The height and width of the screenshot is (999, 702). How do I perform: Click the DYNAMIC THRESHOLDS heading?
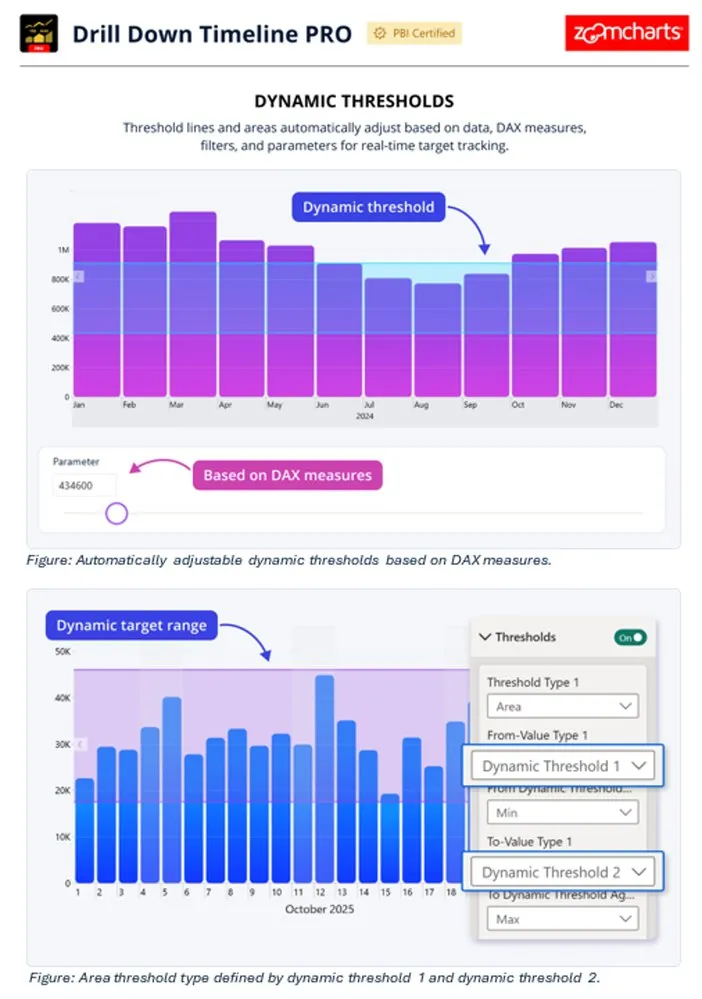click(354, 101)
